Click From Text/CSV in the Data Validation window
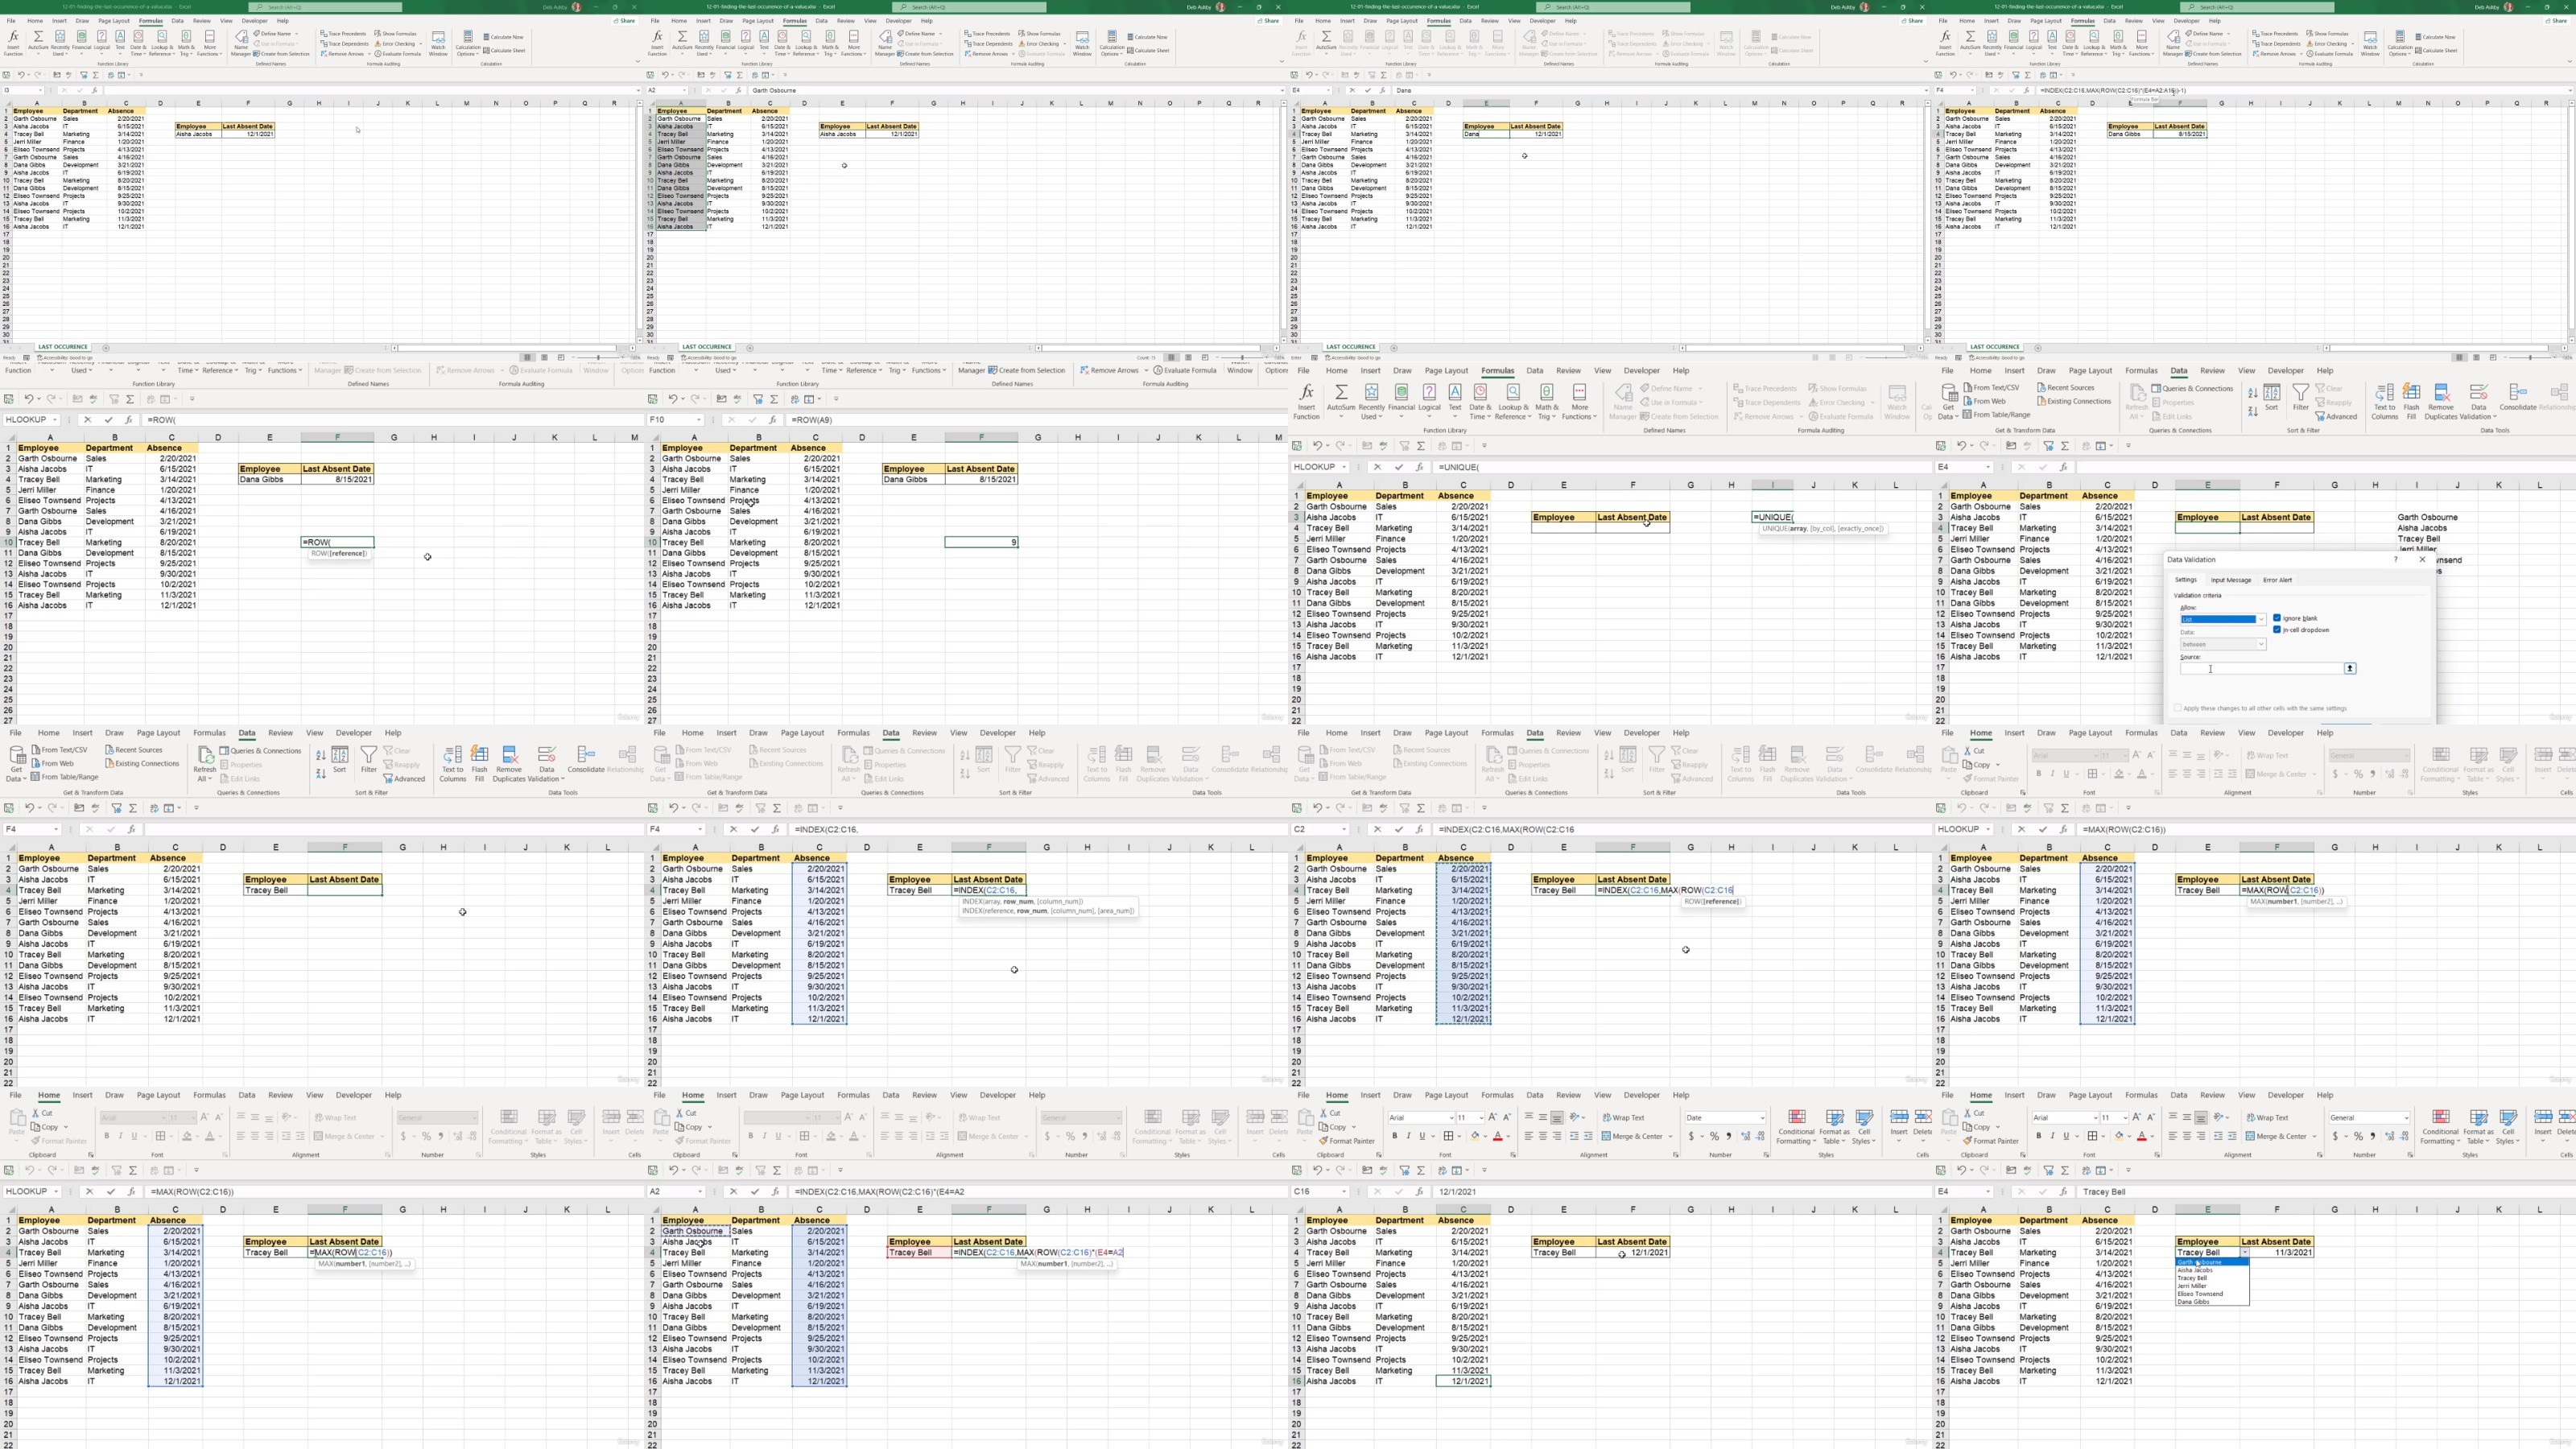This screenshot has width=2576, height=1449. tap(1991, 387)
